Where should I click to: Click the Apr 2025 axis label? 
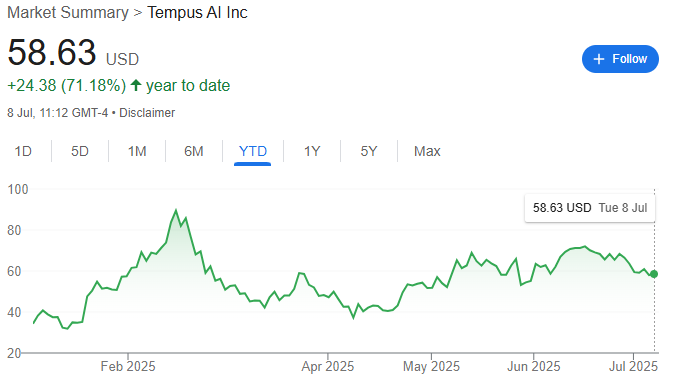(327, 367)
